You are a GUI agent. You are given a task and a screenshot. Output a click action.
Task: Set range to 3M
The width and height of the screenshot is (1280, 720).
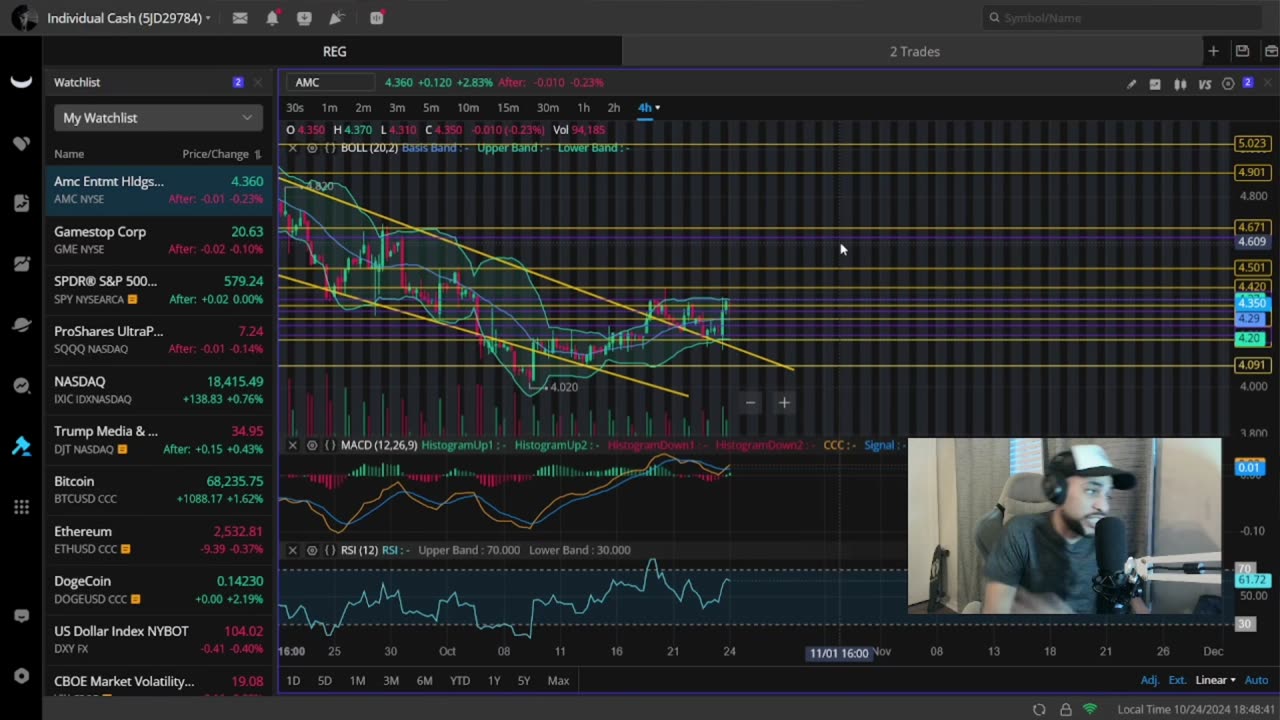pos(391,681)
